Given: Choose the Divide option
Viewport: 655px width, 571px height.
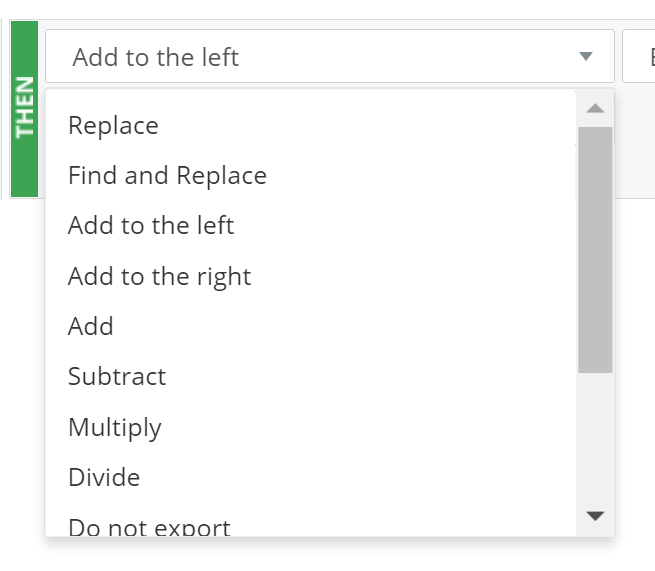Looking at the screenshot, I should click(x=310, y=477).
